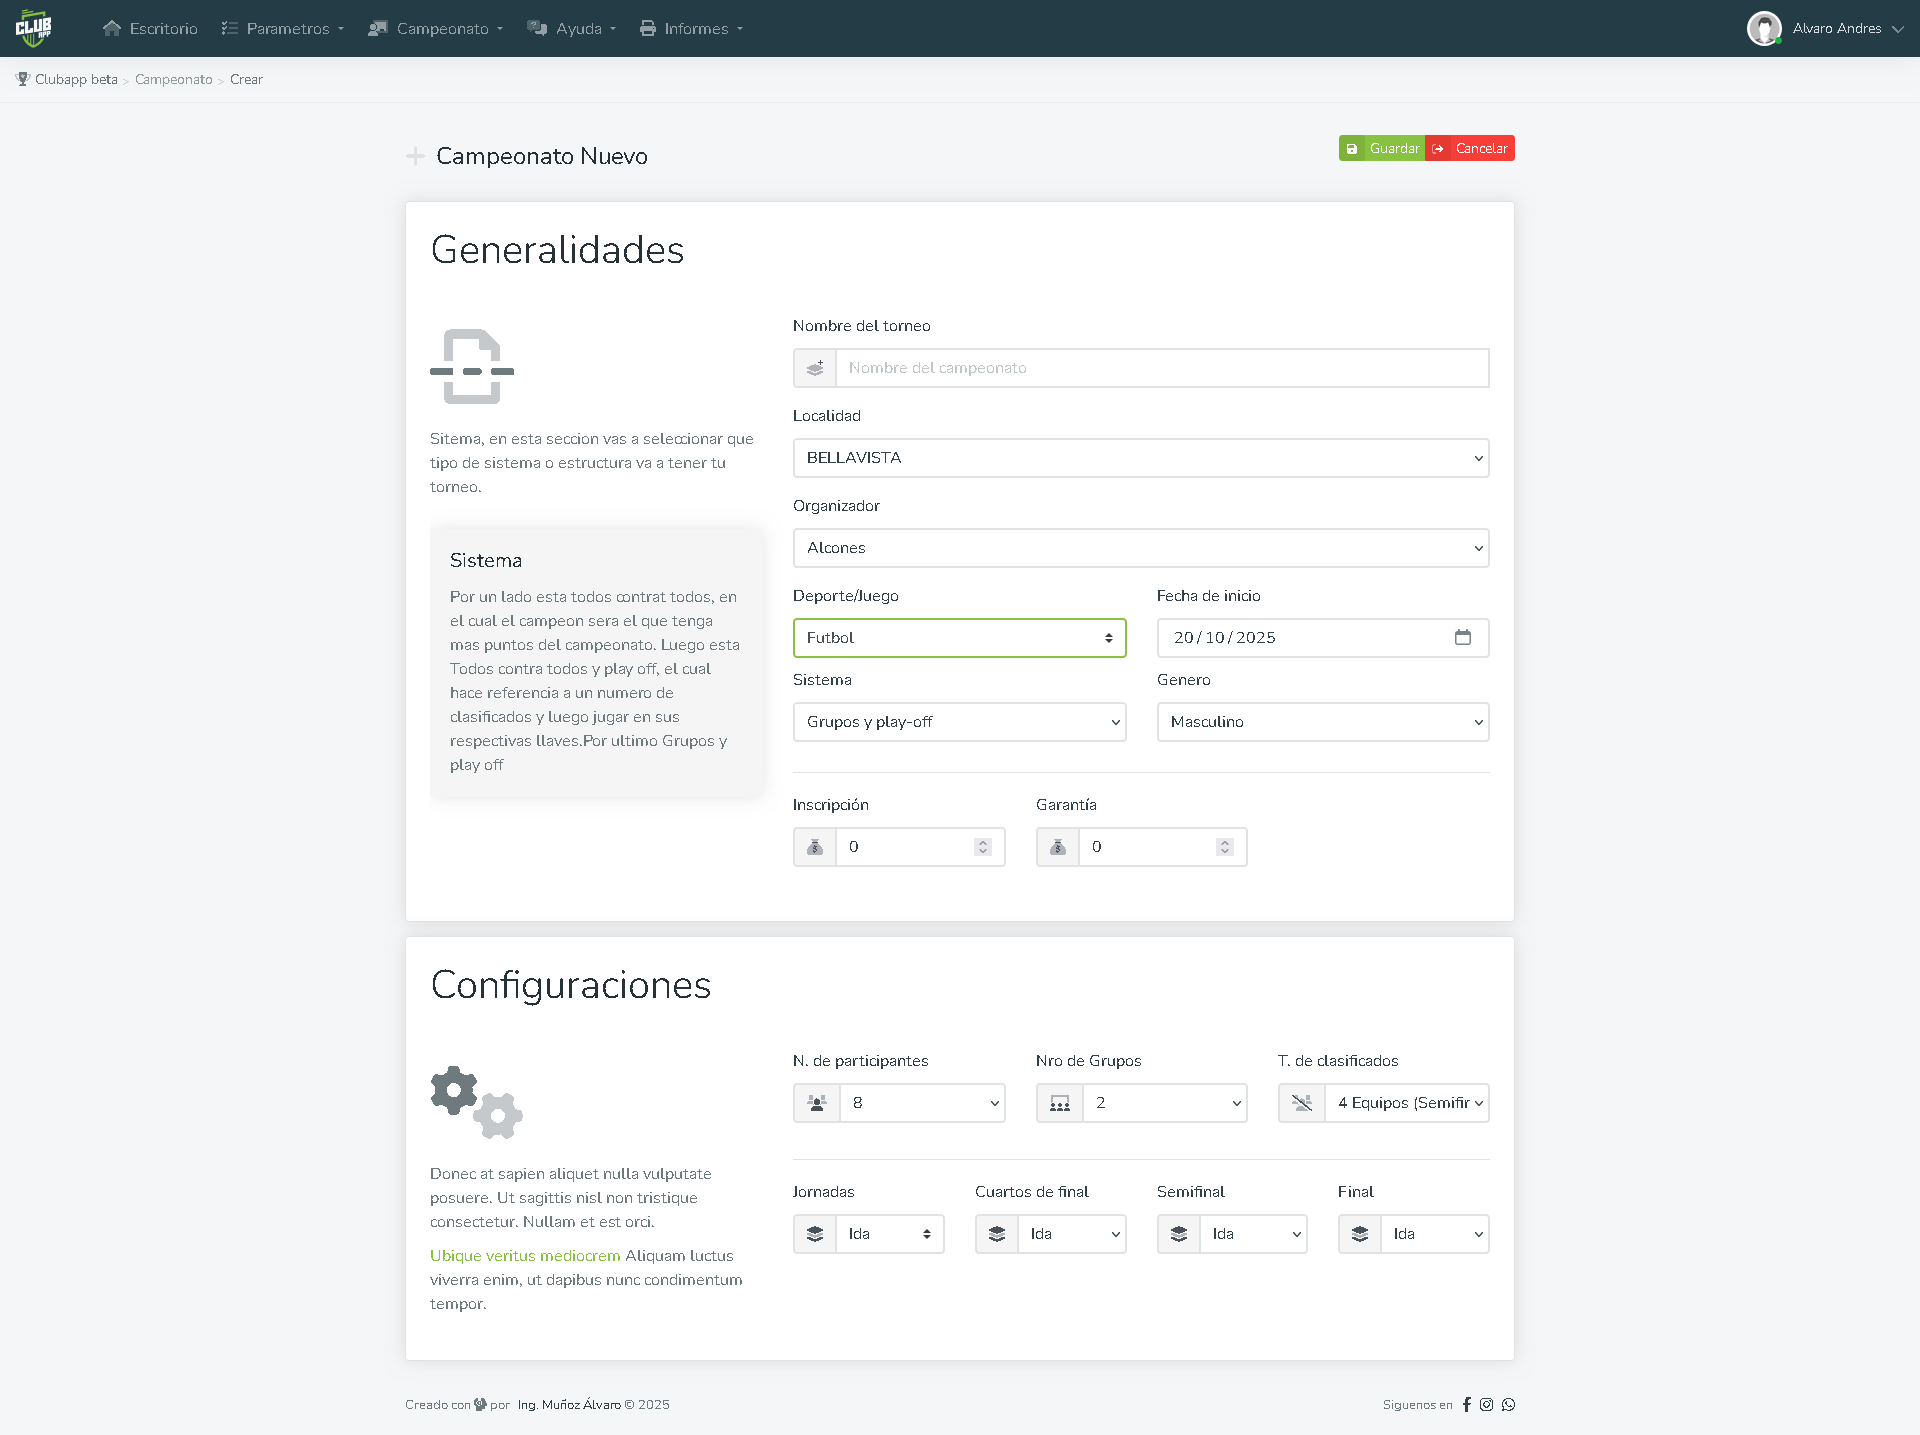Open the Sistema Grupos y play-off dropdown
The width and height of the screenshot is (1920, 1435).
tap(960, 722)
